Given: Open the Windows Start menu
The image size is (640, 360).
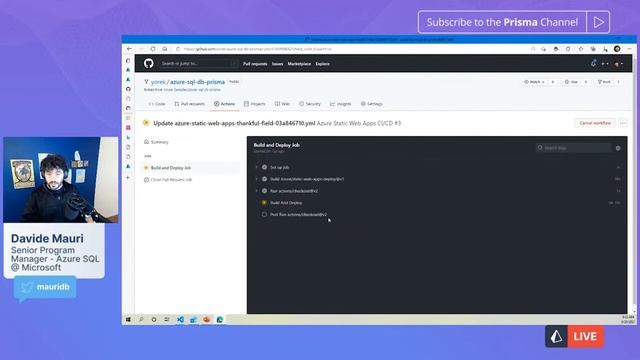Looking at the screenshot, I should pos(128,319).
